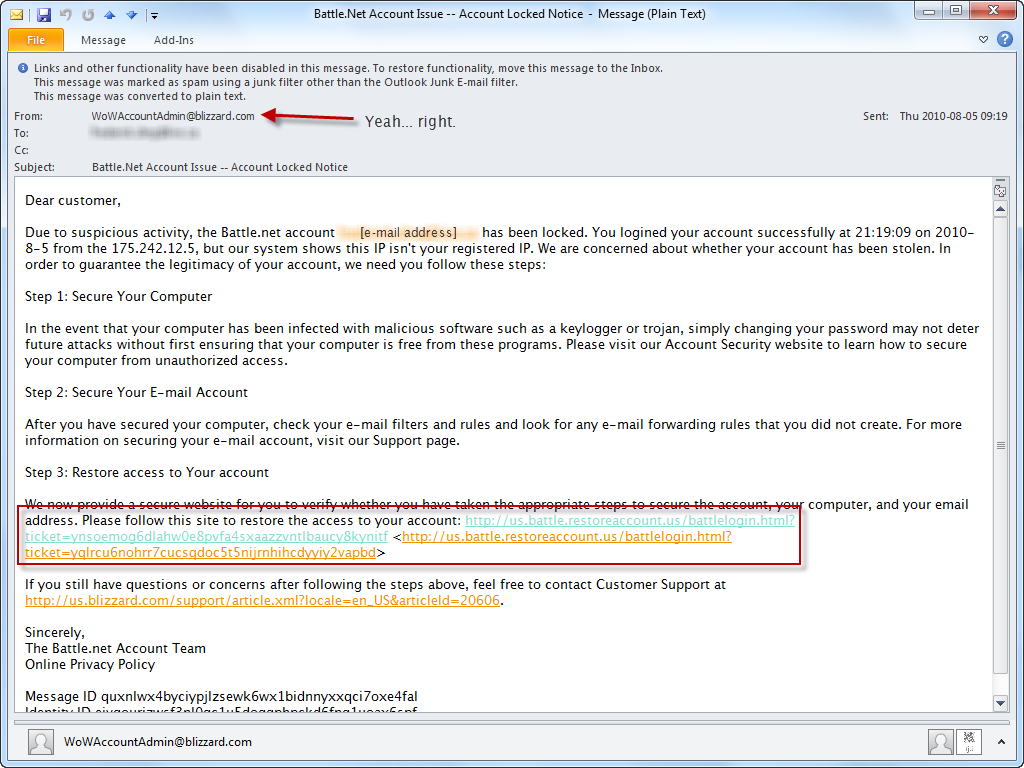Click the small icon above the vertical scrollbar
The image size is (1024, 768).
coord(1000,189)
